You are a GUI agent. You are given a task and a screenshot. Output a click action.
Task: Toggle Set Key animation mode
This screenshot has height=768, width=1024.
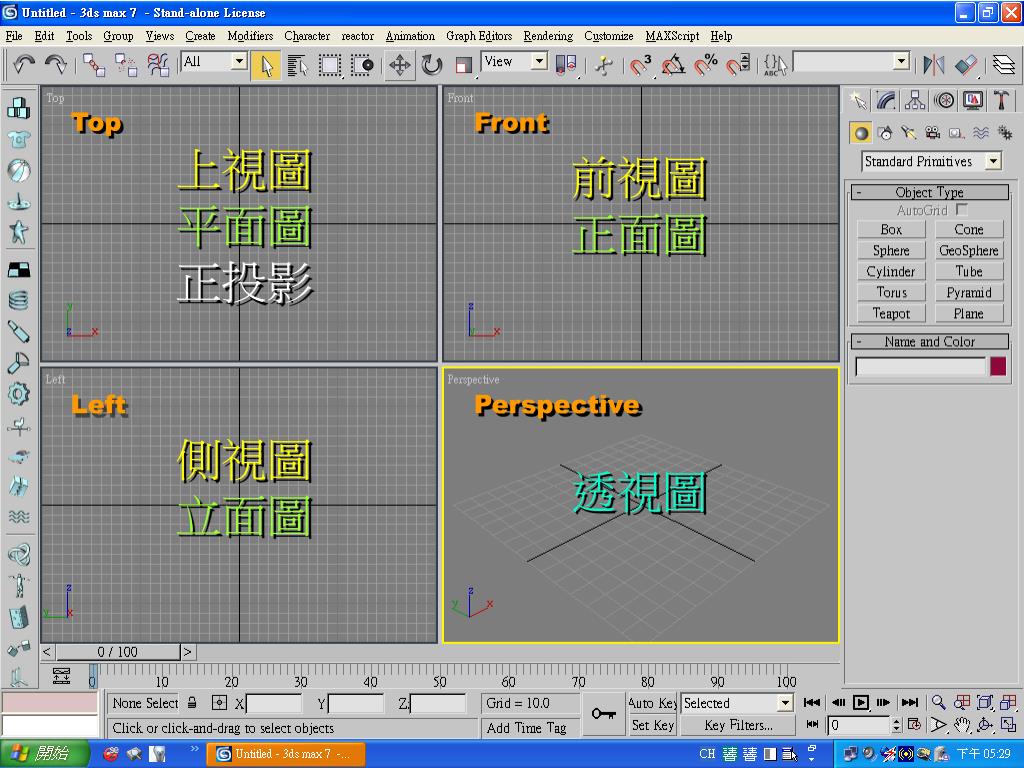tap(652, 725)
